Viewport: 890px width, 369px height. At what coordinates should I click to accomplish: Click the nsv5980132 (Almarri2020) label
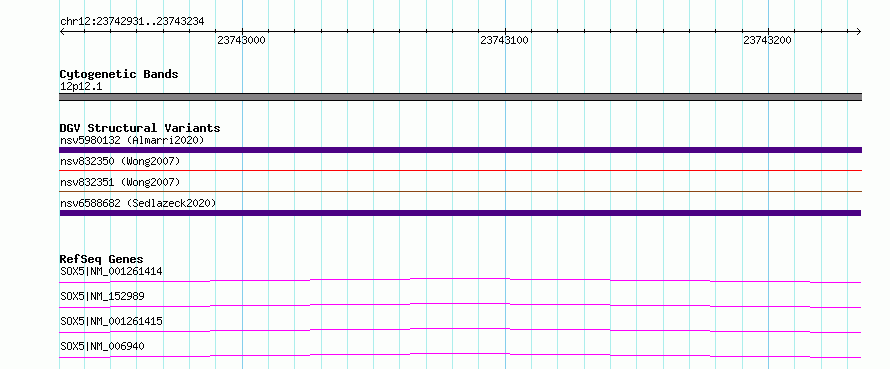pos(132,140)
